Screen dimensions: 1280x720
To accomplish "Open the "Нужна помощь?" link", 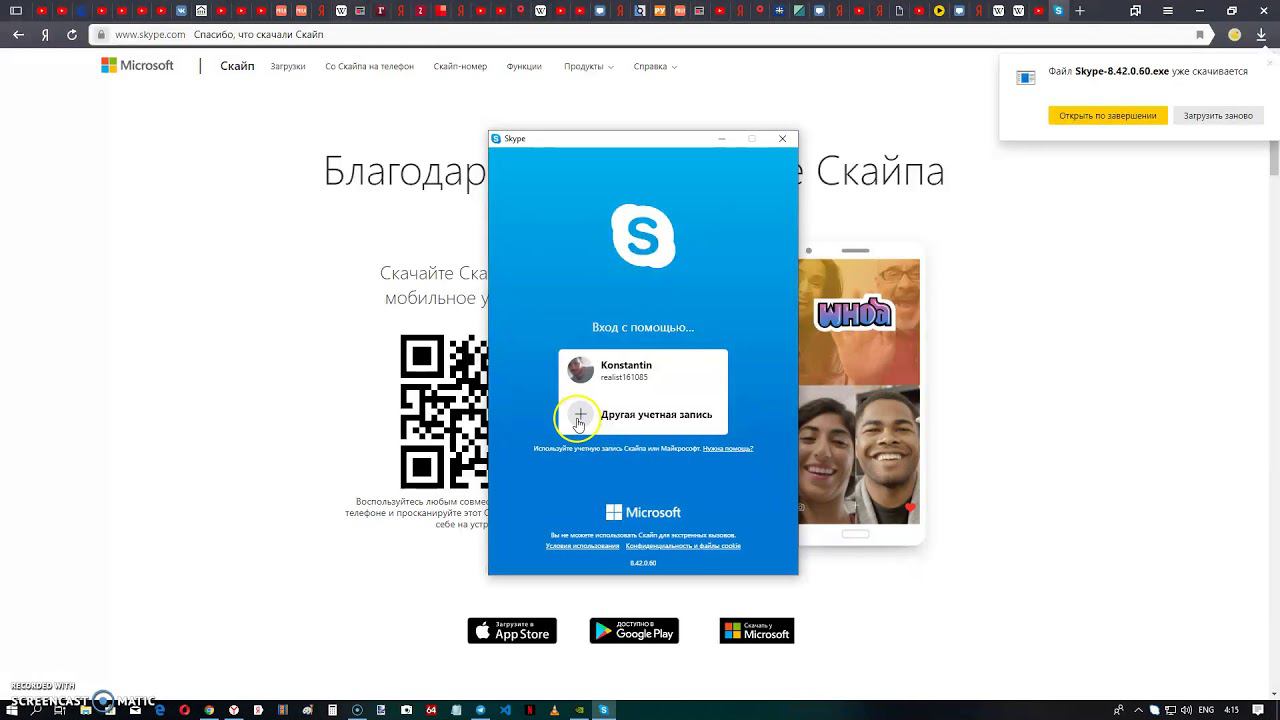I will (x=728, y=449).
